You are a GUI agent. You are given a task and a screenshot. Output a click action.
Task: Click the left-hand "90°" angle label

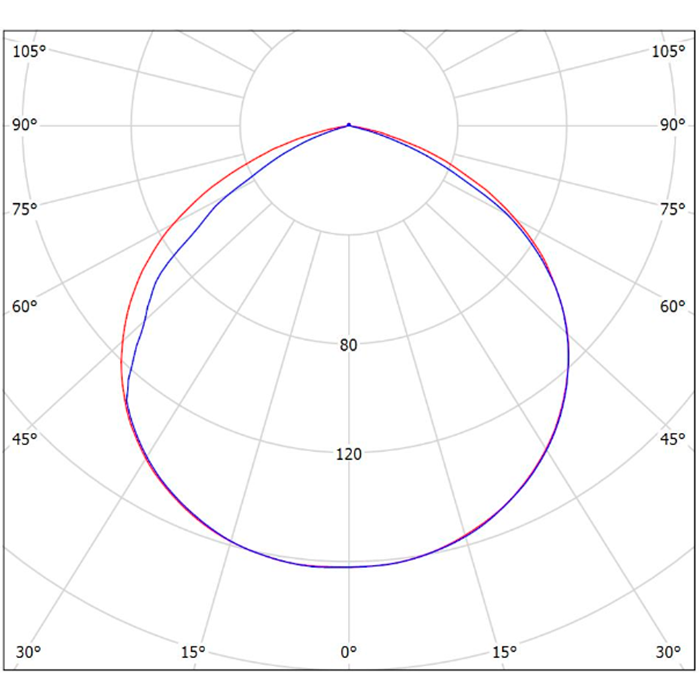point(25,125)
